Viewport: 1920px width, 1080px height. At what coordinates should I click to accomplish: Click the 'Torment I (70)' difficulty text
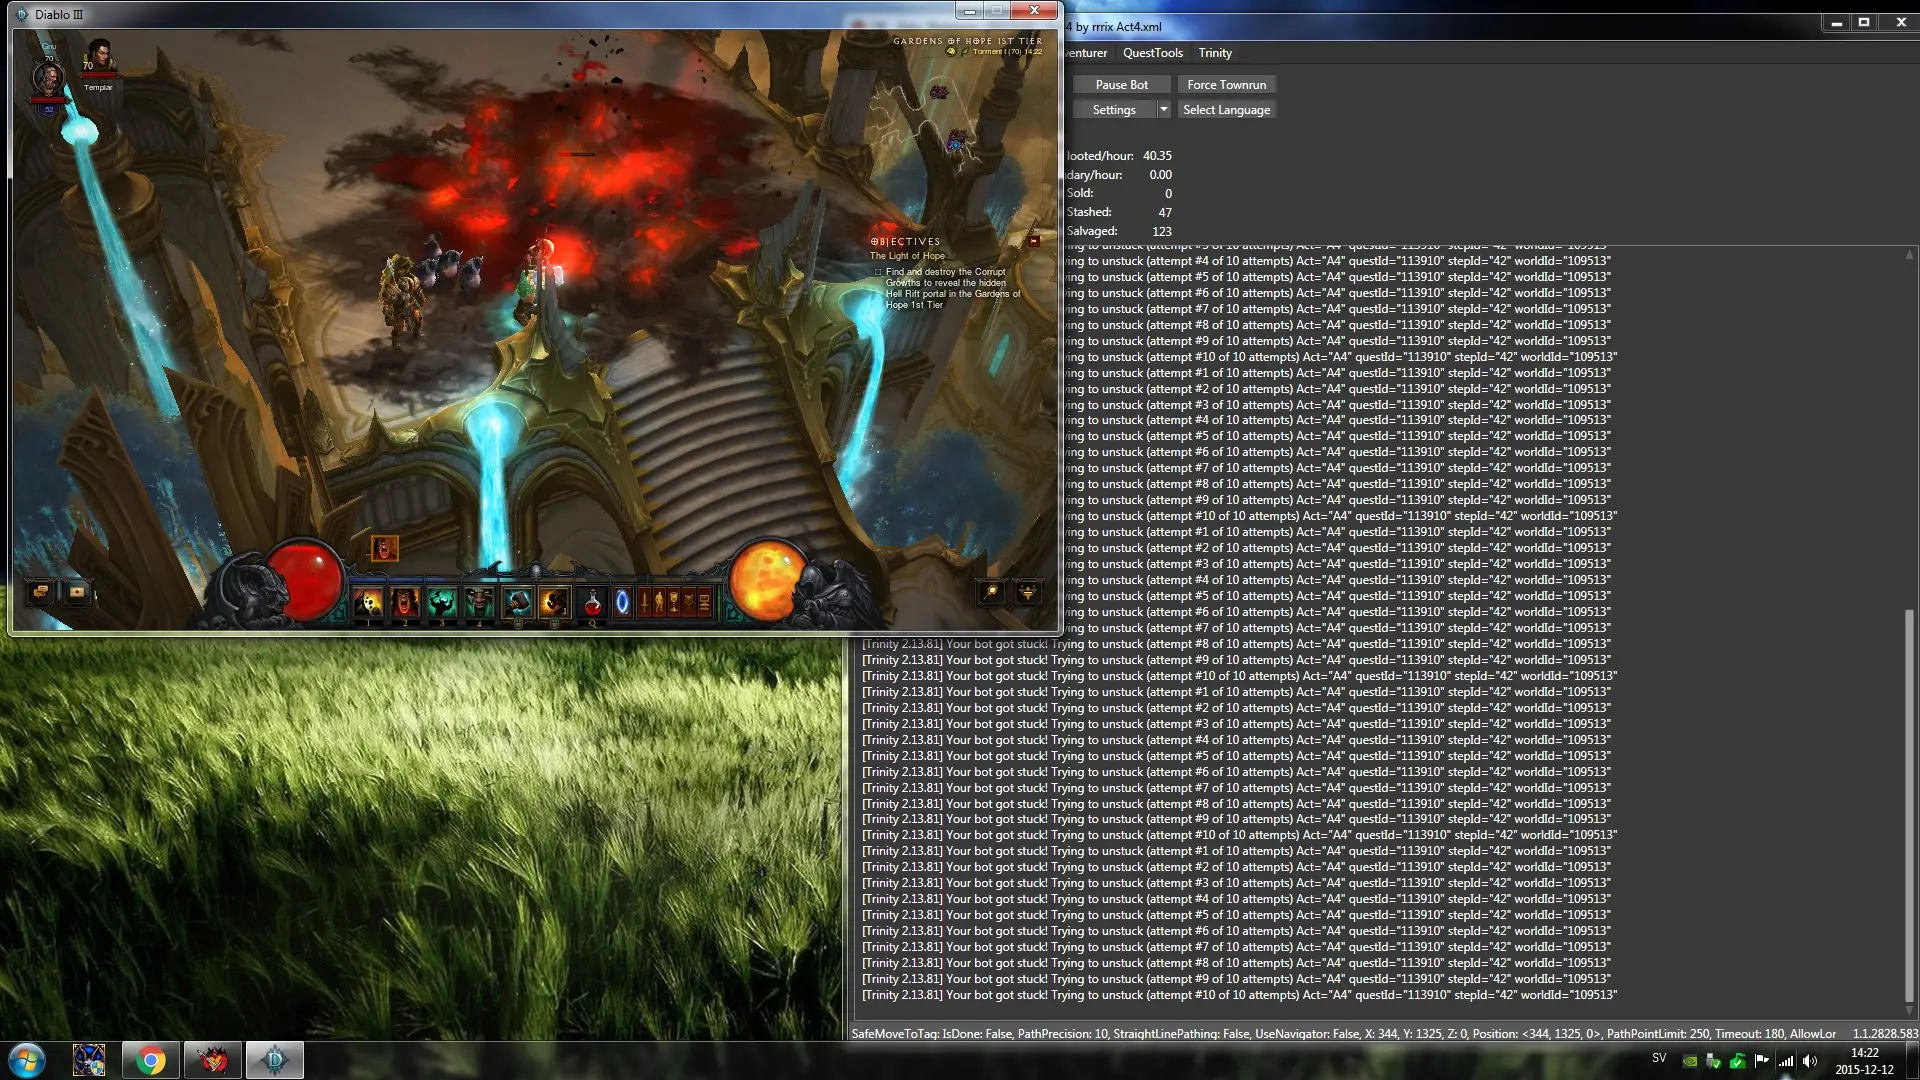pyautogui.click(x=997, y=52)
